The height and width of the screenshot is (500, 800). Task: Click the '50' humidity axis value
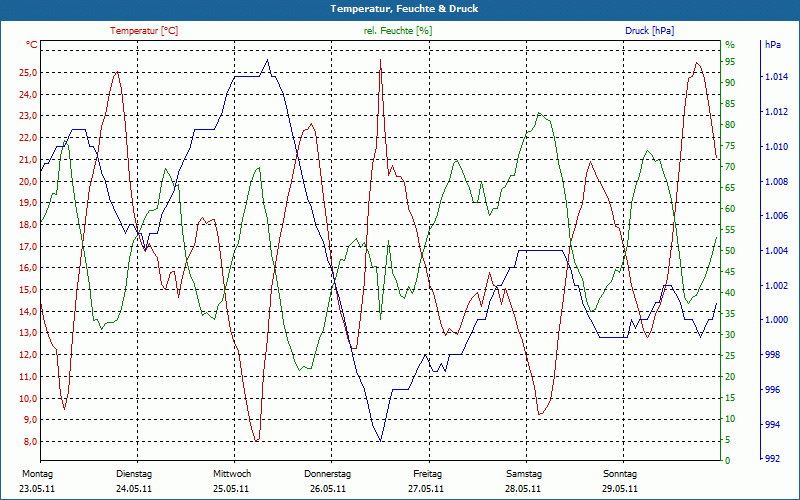[x=730, y=251]
